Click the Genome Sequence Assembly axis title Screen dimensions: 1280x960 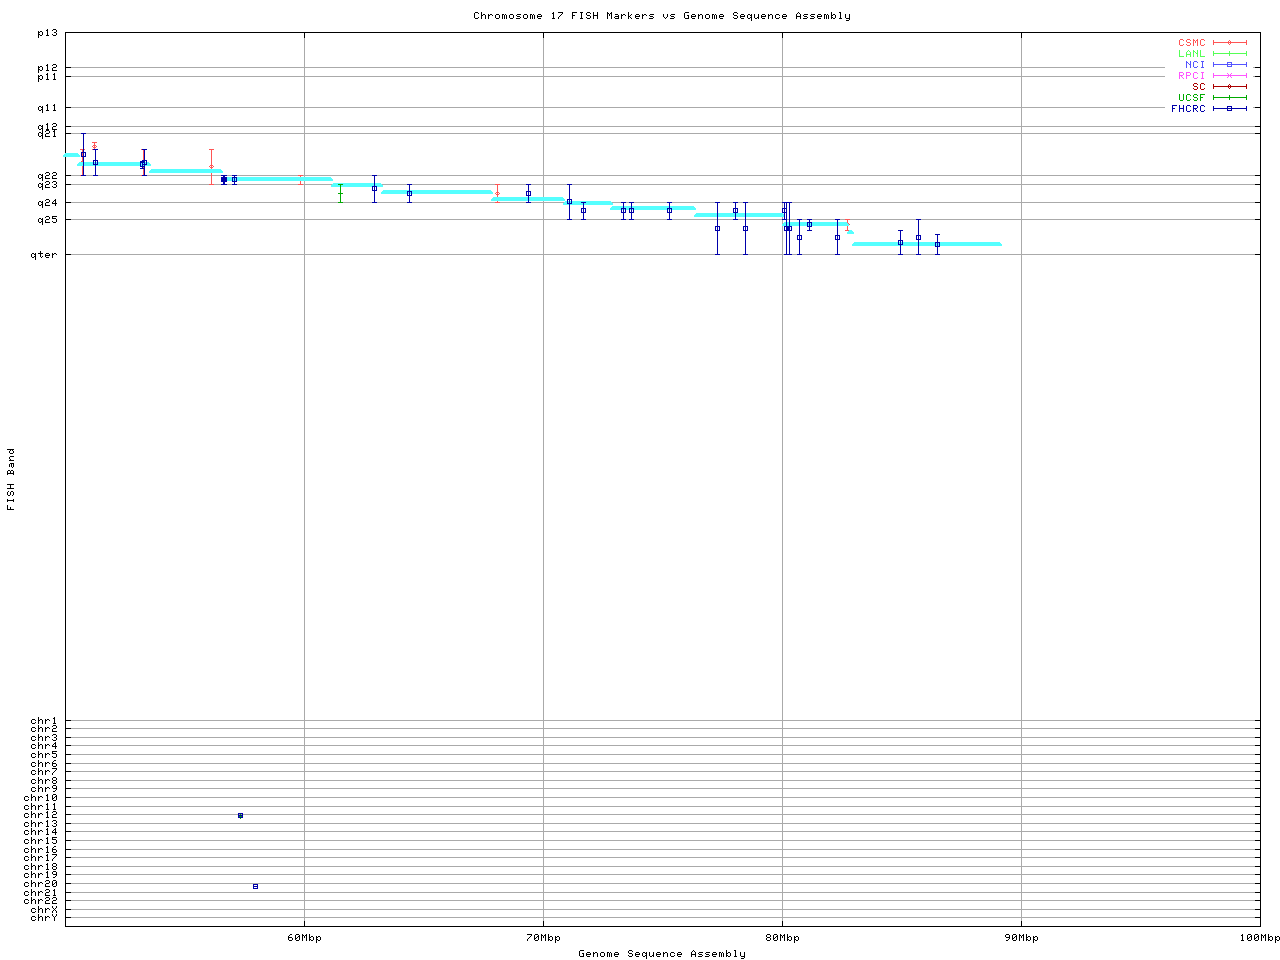661,953
